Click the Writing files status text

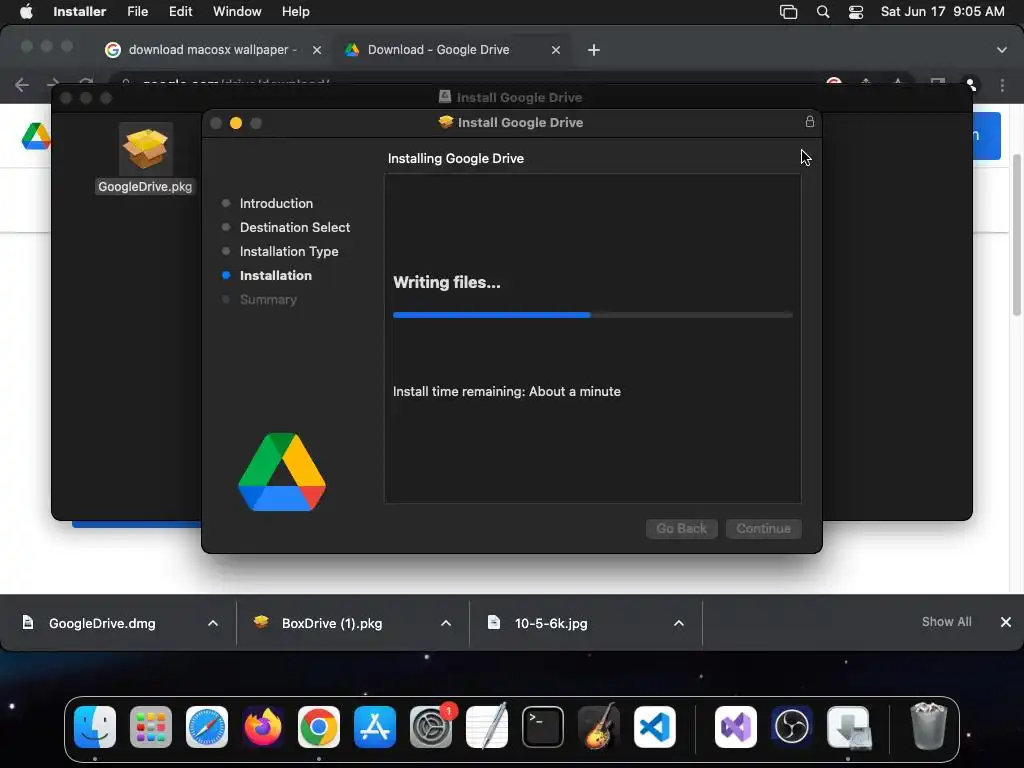click(x=447, y=282)
